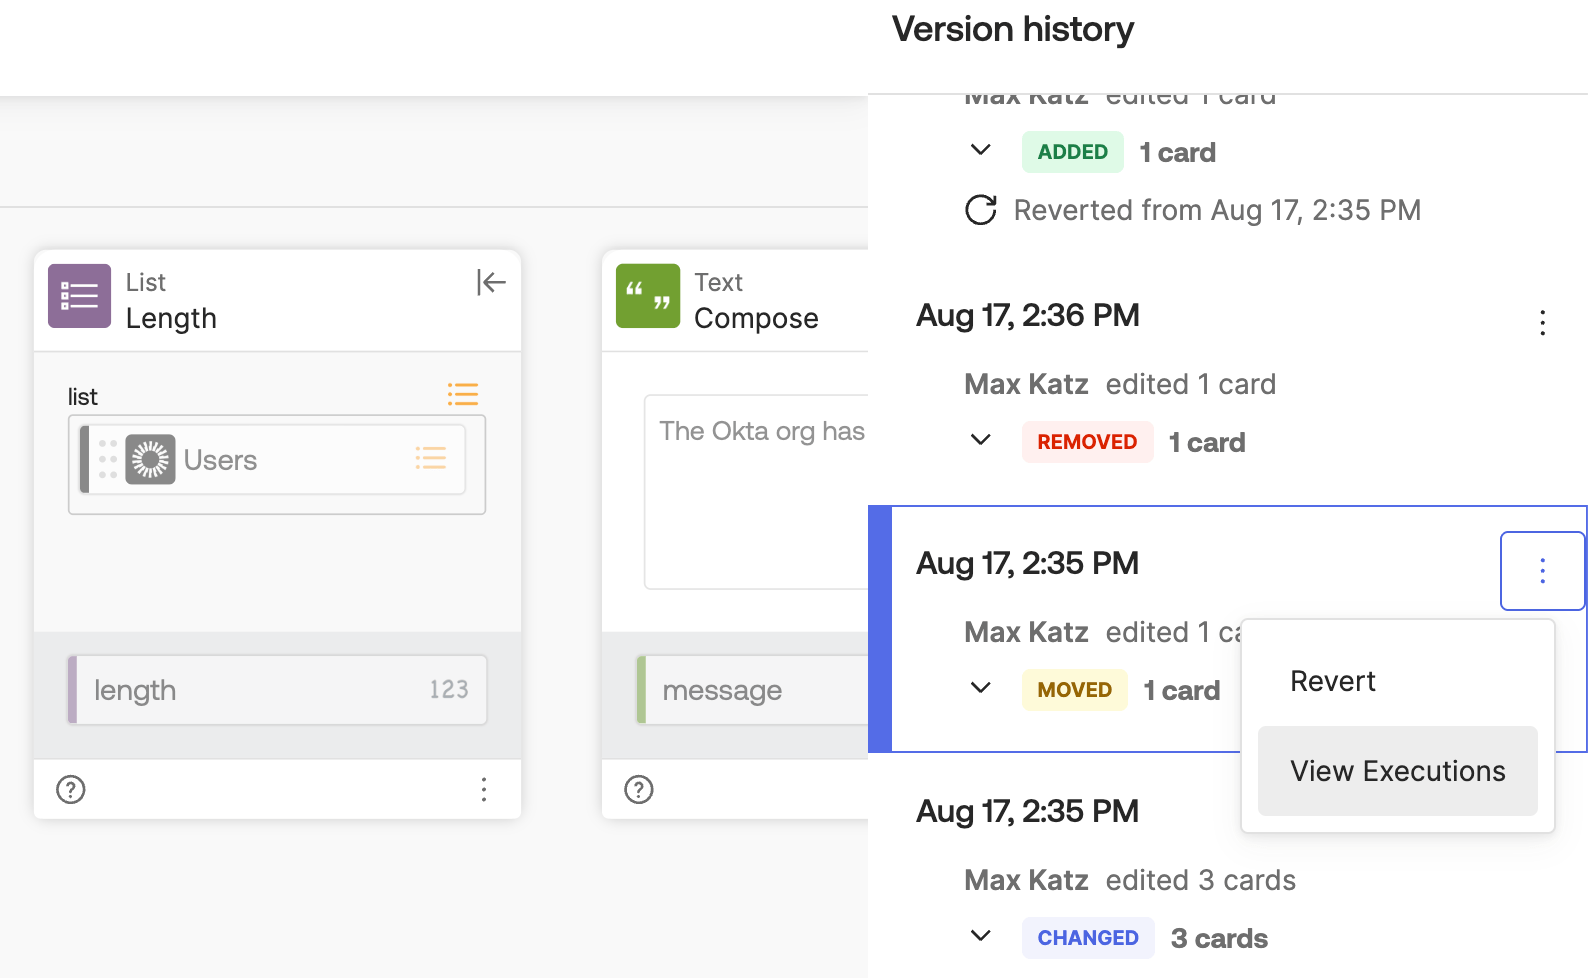This screenshot has height=978, width=1588.
Task: Click the Okta Users pill icon
Action: coord(150,459)
